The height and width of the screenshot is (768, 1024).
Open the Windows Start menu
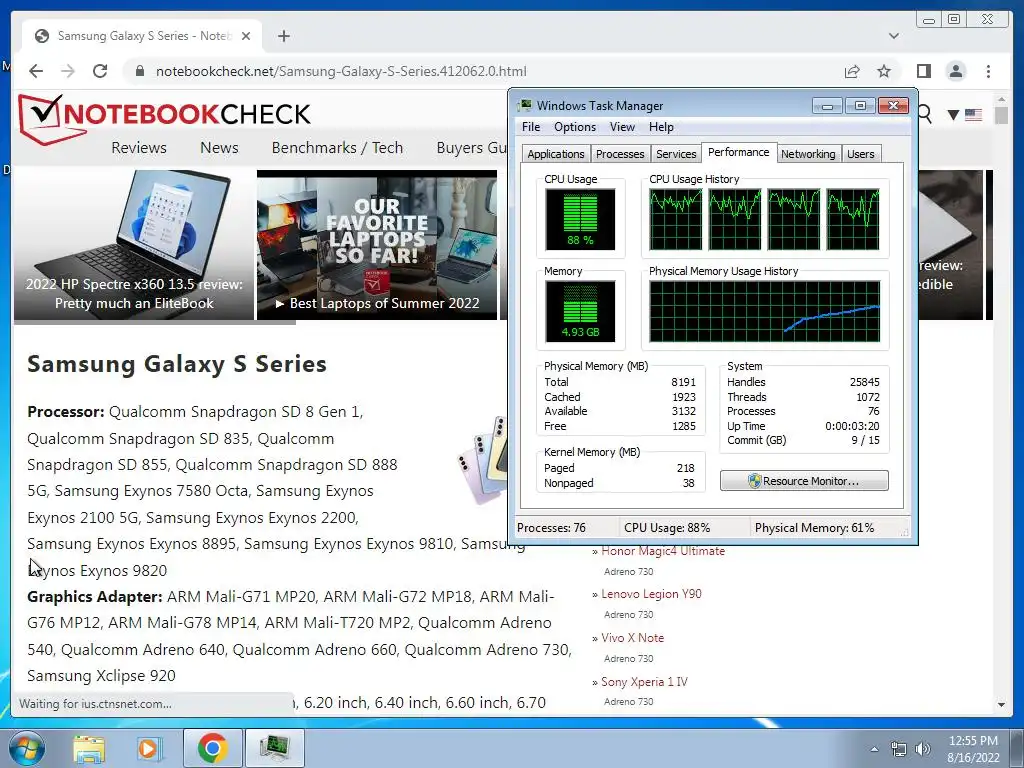(26, 748)
